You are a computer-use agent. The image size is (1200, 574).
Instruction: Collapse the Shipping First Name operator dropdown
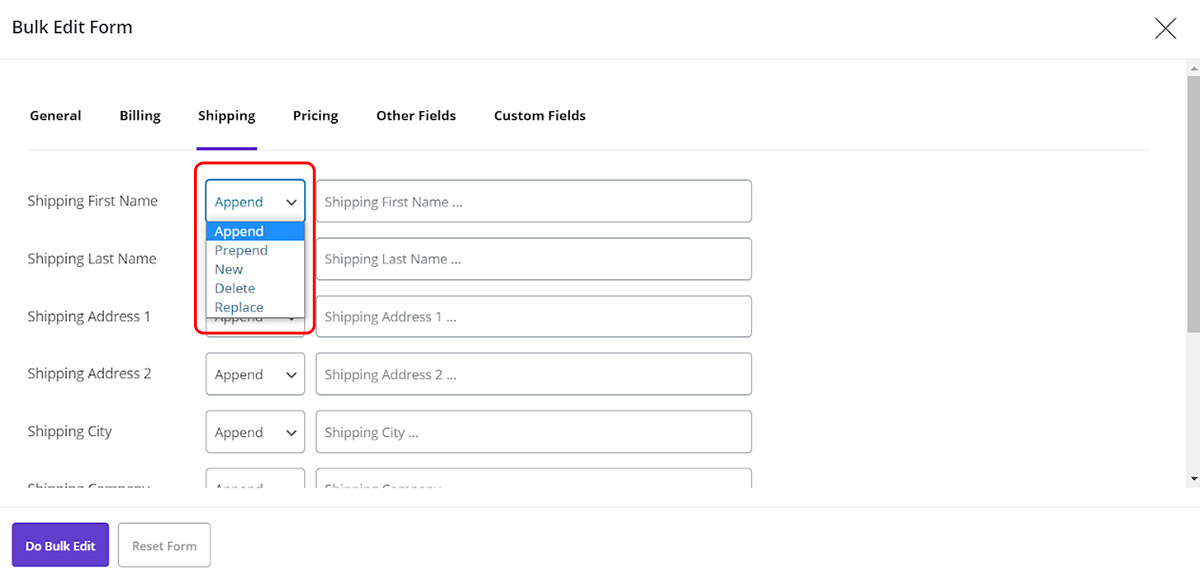(x=255, y=201)
